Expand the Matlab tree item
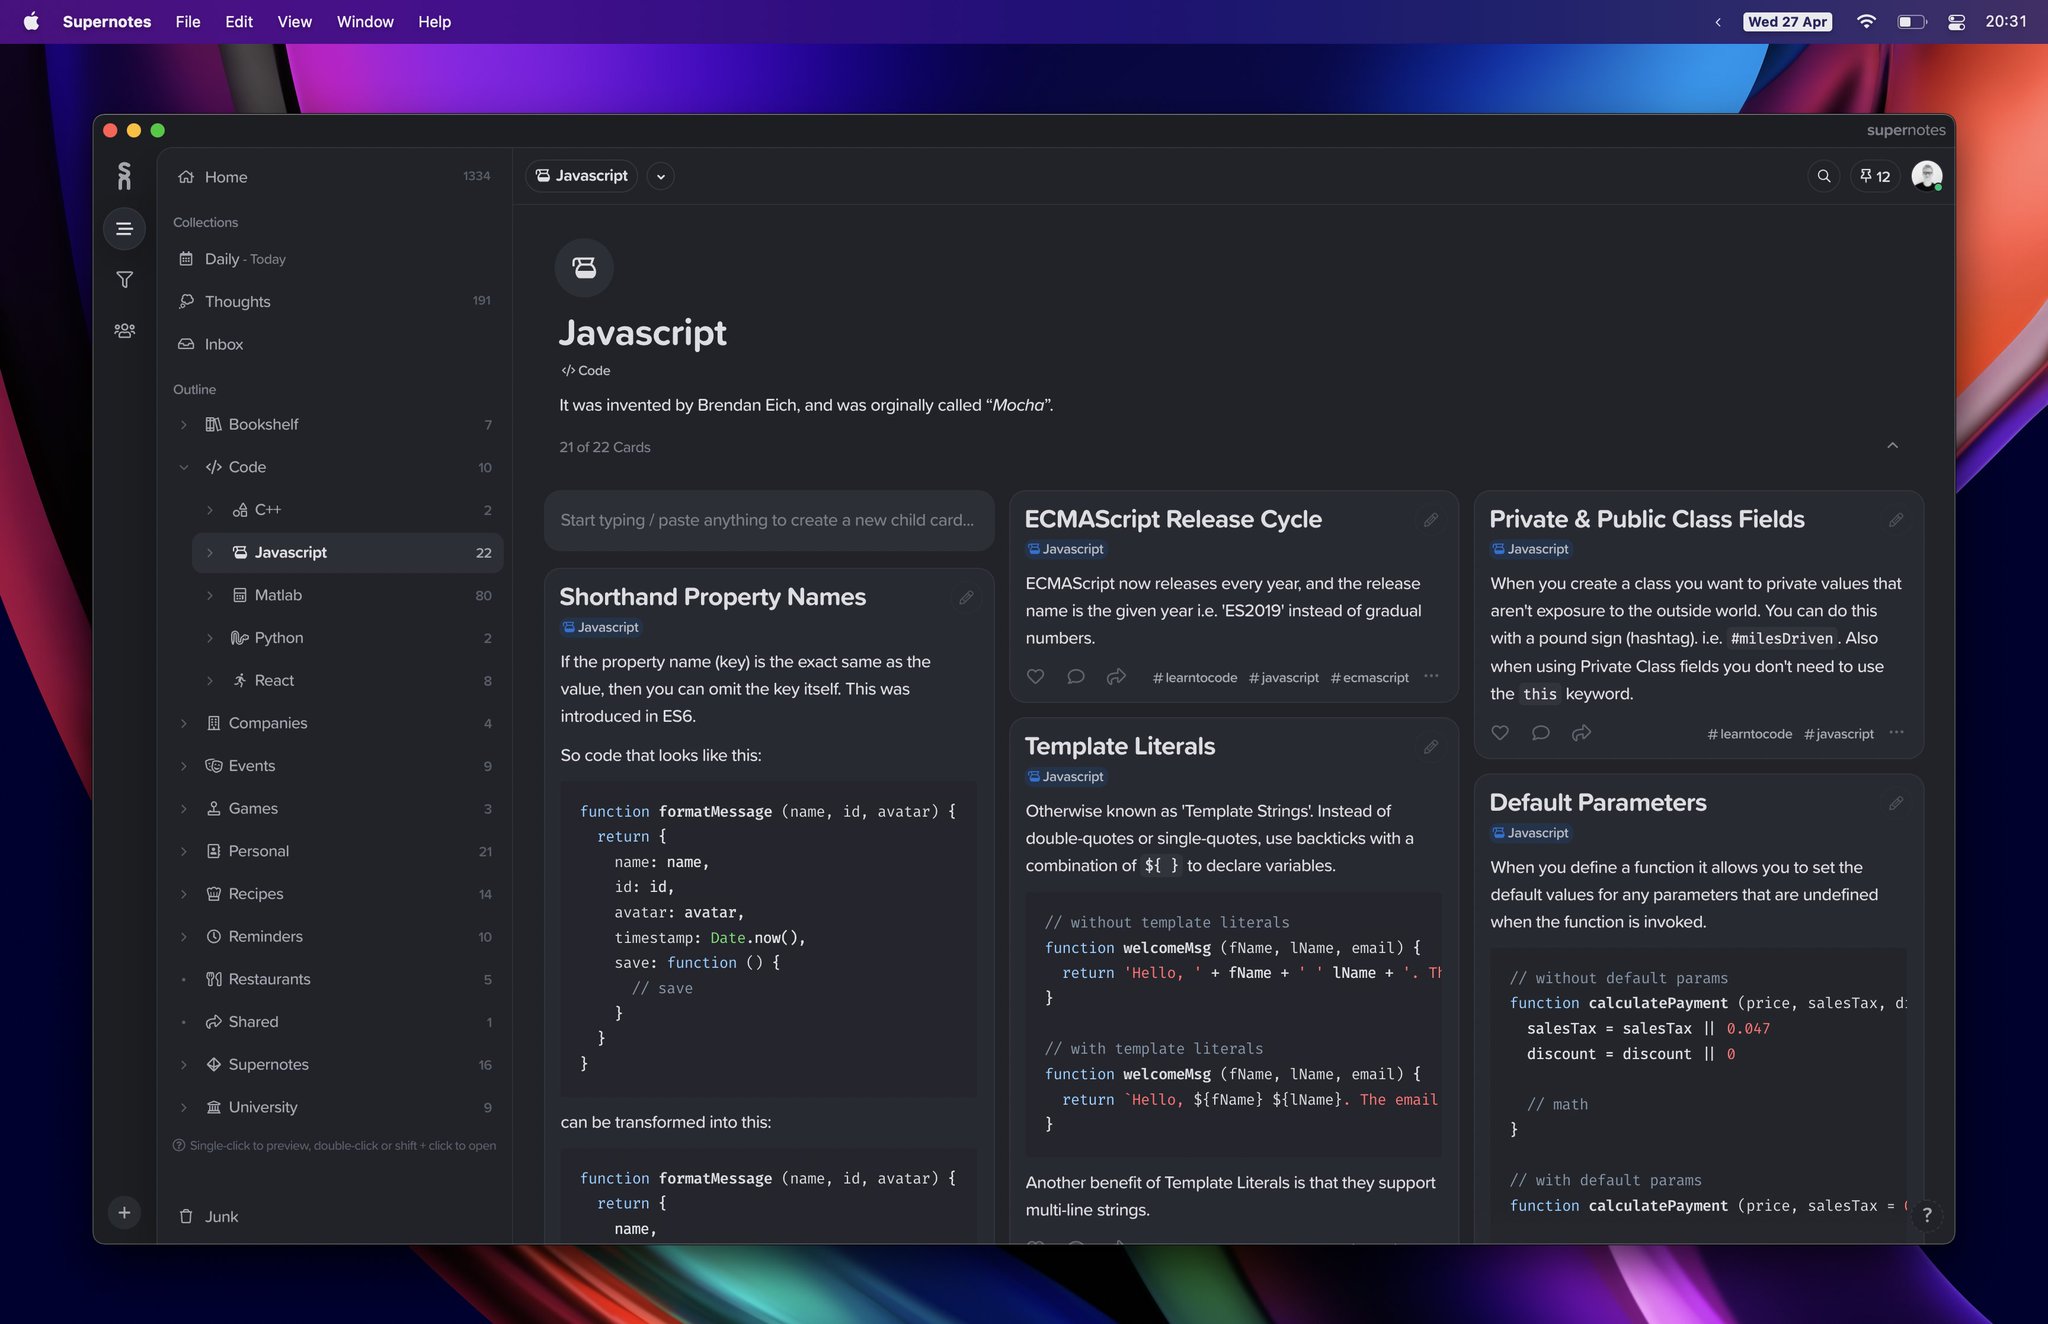 (210, 595)
